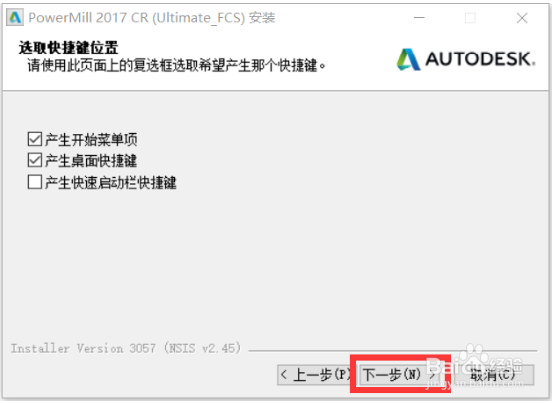Image resolution: width=555 pixels, height=403 pixels.
Task: Uncheck the 产生开始菜单项 checkbox
Action: (35, 139)
